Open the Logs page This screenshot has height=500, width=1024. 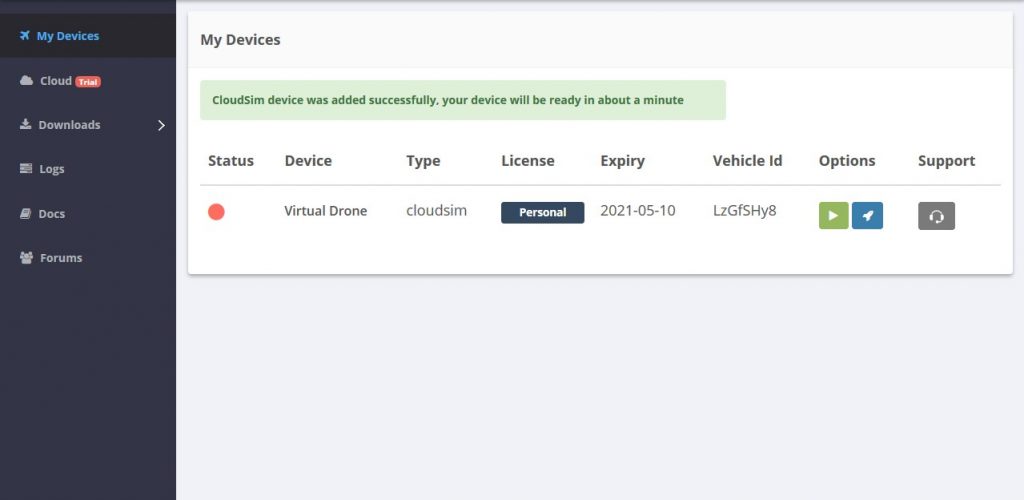click(x=52, y=169)
